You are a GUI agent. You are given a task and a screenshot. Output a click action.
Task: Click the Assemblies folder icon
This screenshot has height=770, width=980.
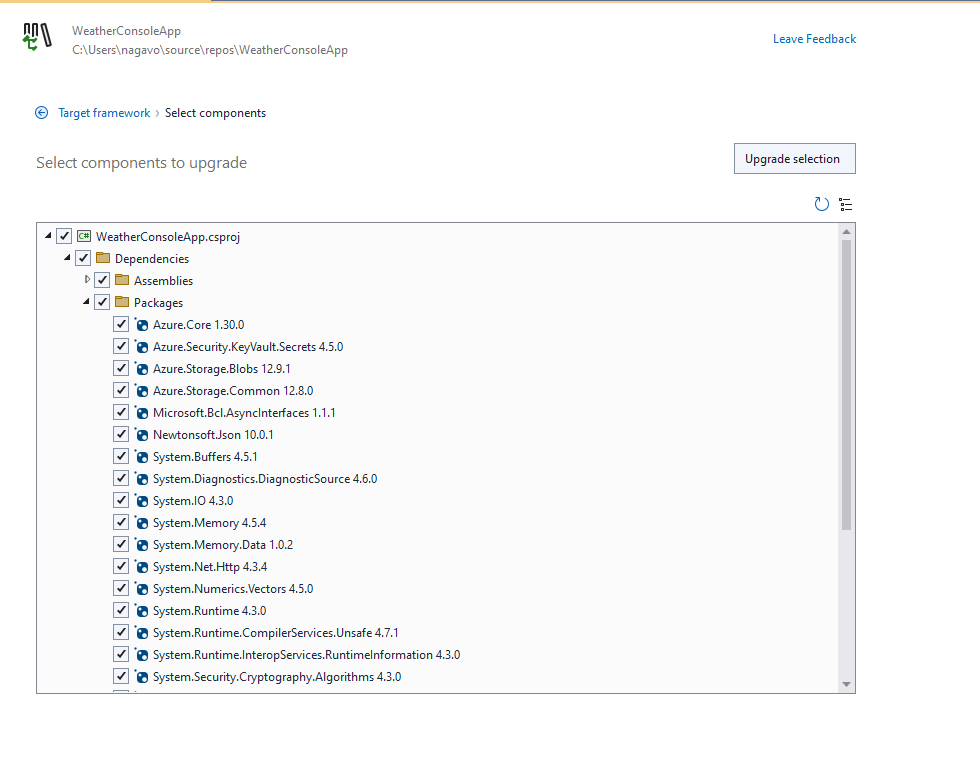tap(122, 280)
